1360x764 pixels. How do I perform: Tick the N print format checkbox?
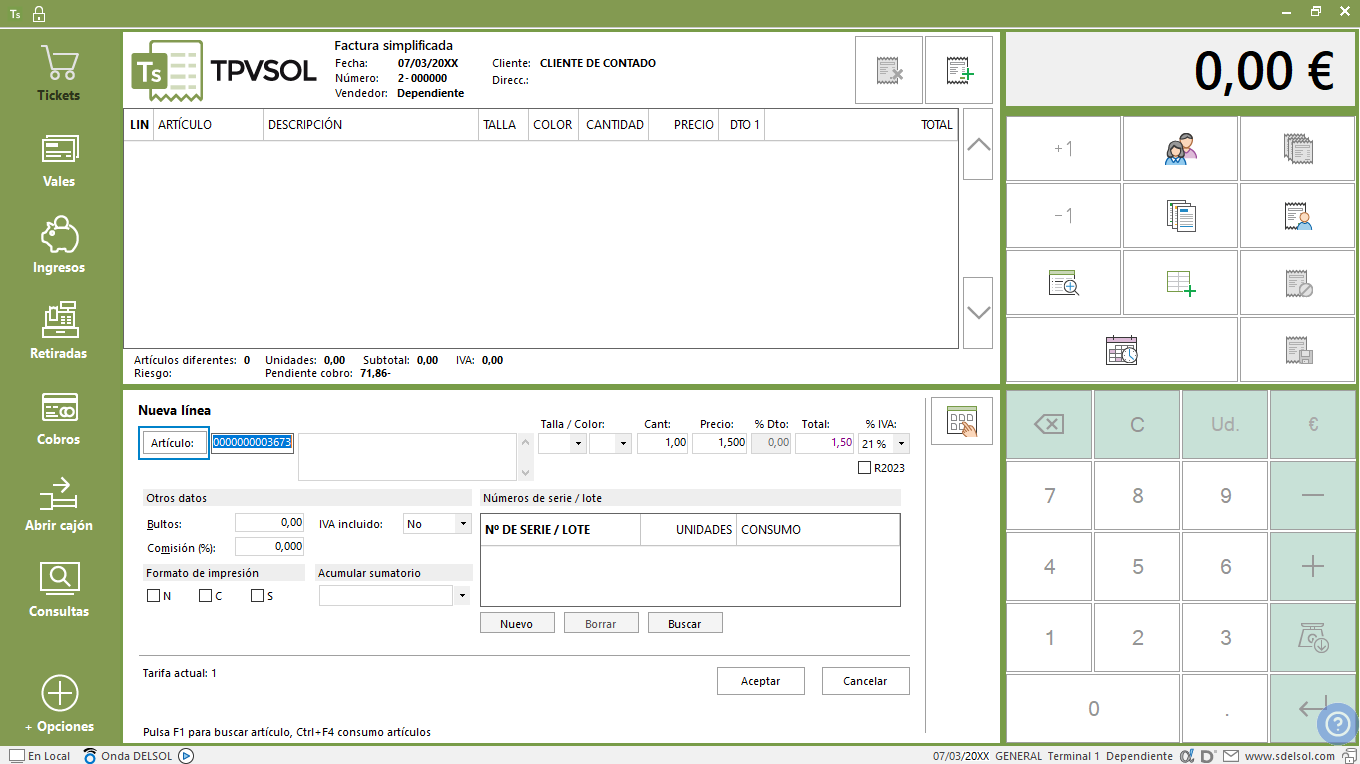153,596
